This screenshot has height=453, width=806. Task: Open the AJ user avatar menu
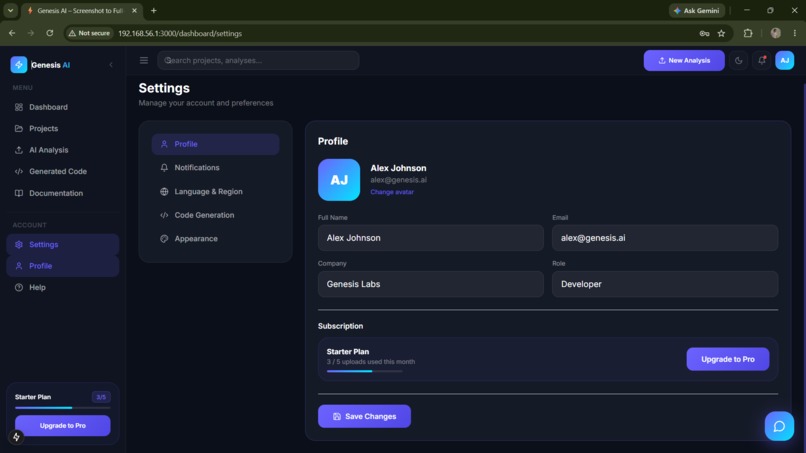784,61
